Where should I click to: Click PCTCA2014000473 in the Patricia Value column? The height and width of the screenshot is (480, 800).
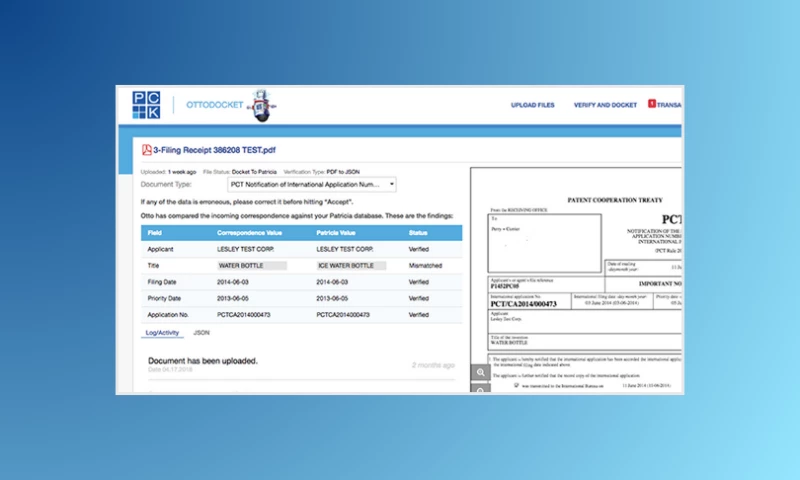[x=343, y=315]
